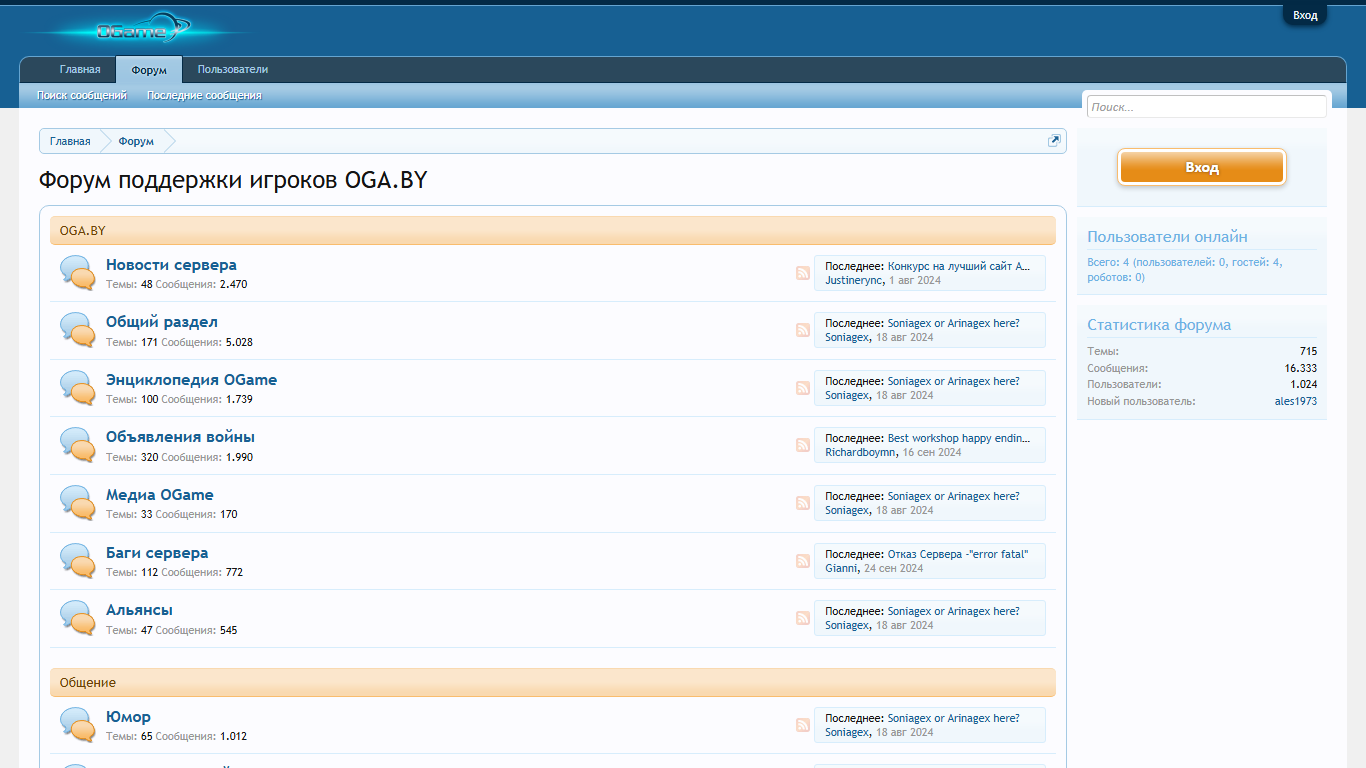Go to Форум in the breadcrumb

[x=136, y=141]
